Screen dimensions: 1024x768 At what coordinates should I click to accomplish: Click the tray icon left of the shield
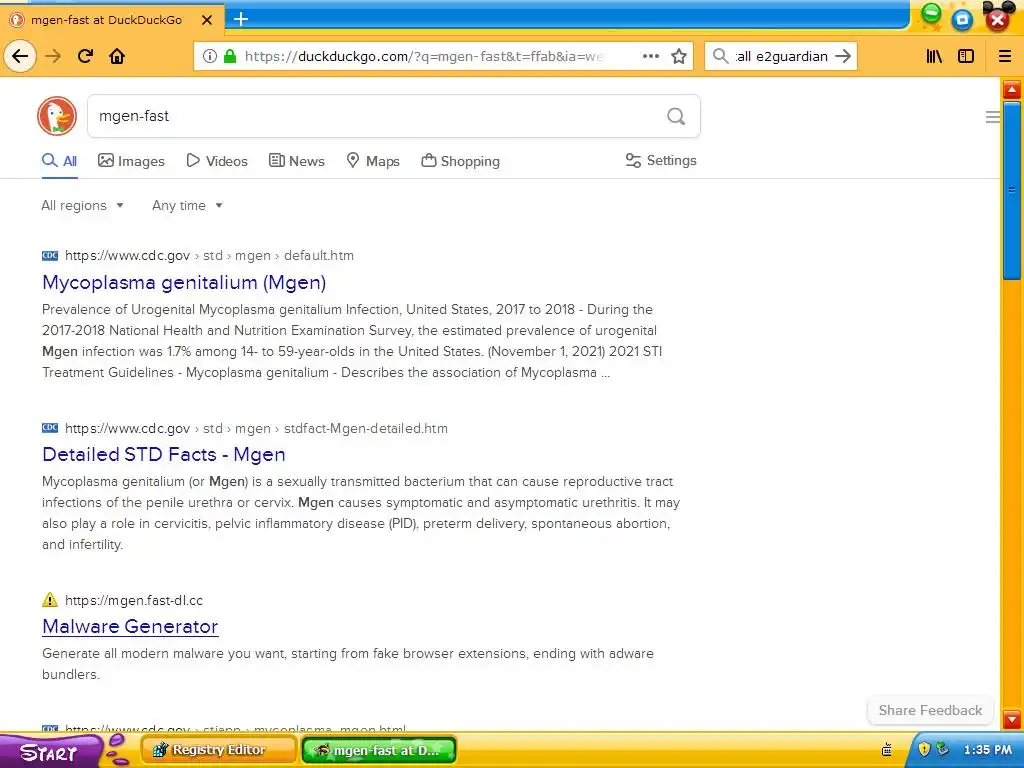[x=887, y=749]
